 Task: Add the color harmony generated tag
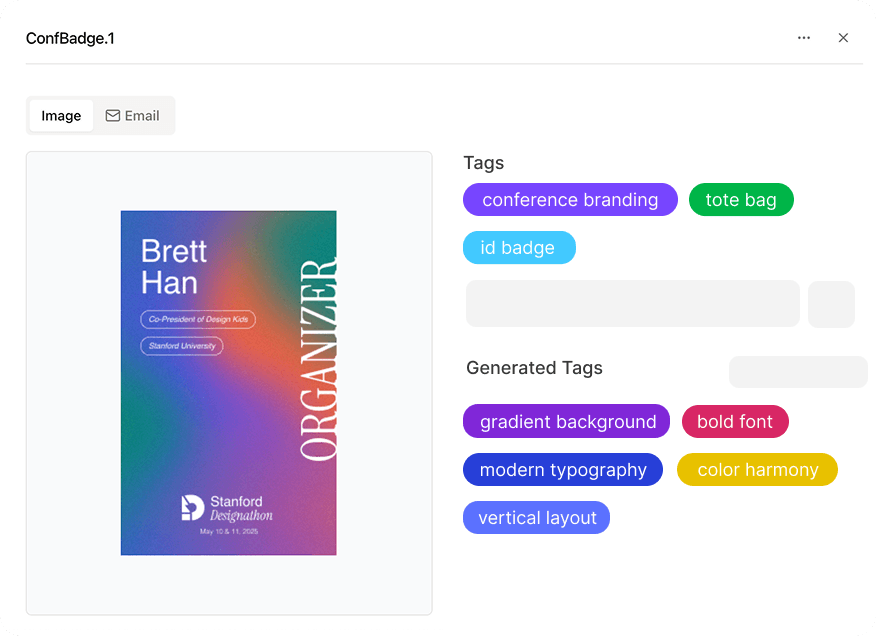[x=757, y=469]
